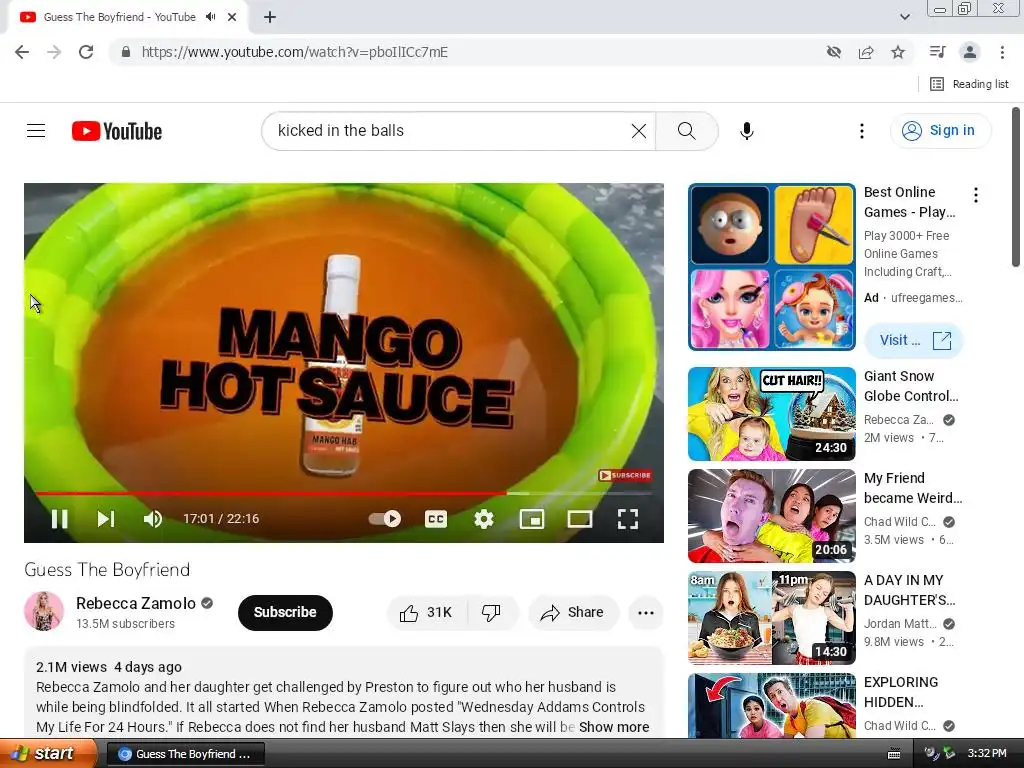
Task: Select the Guess The Boyfriend tab
Action: [127, 18]
